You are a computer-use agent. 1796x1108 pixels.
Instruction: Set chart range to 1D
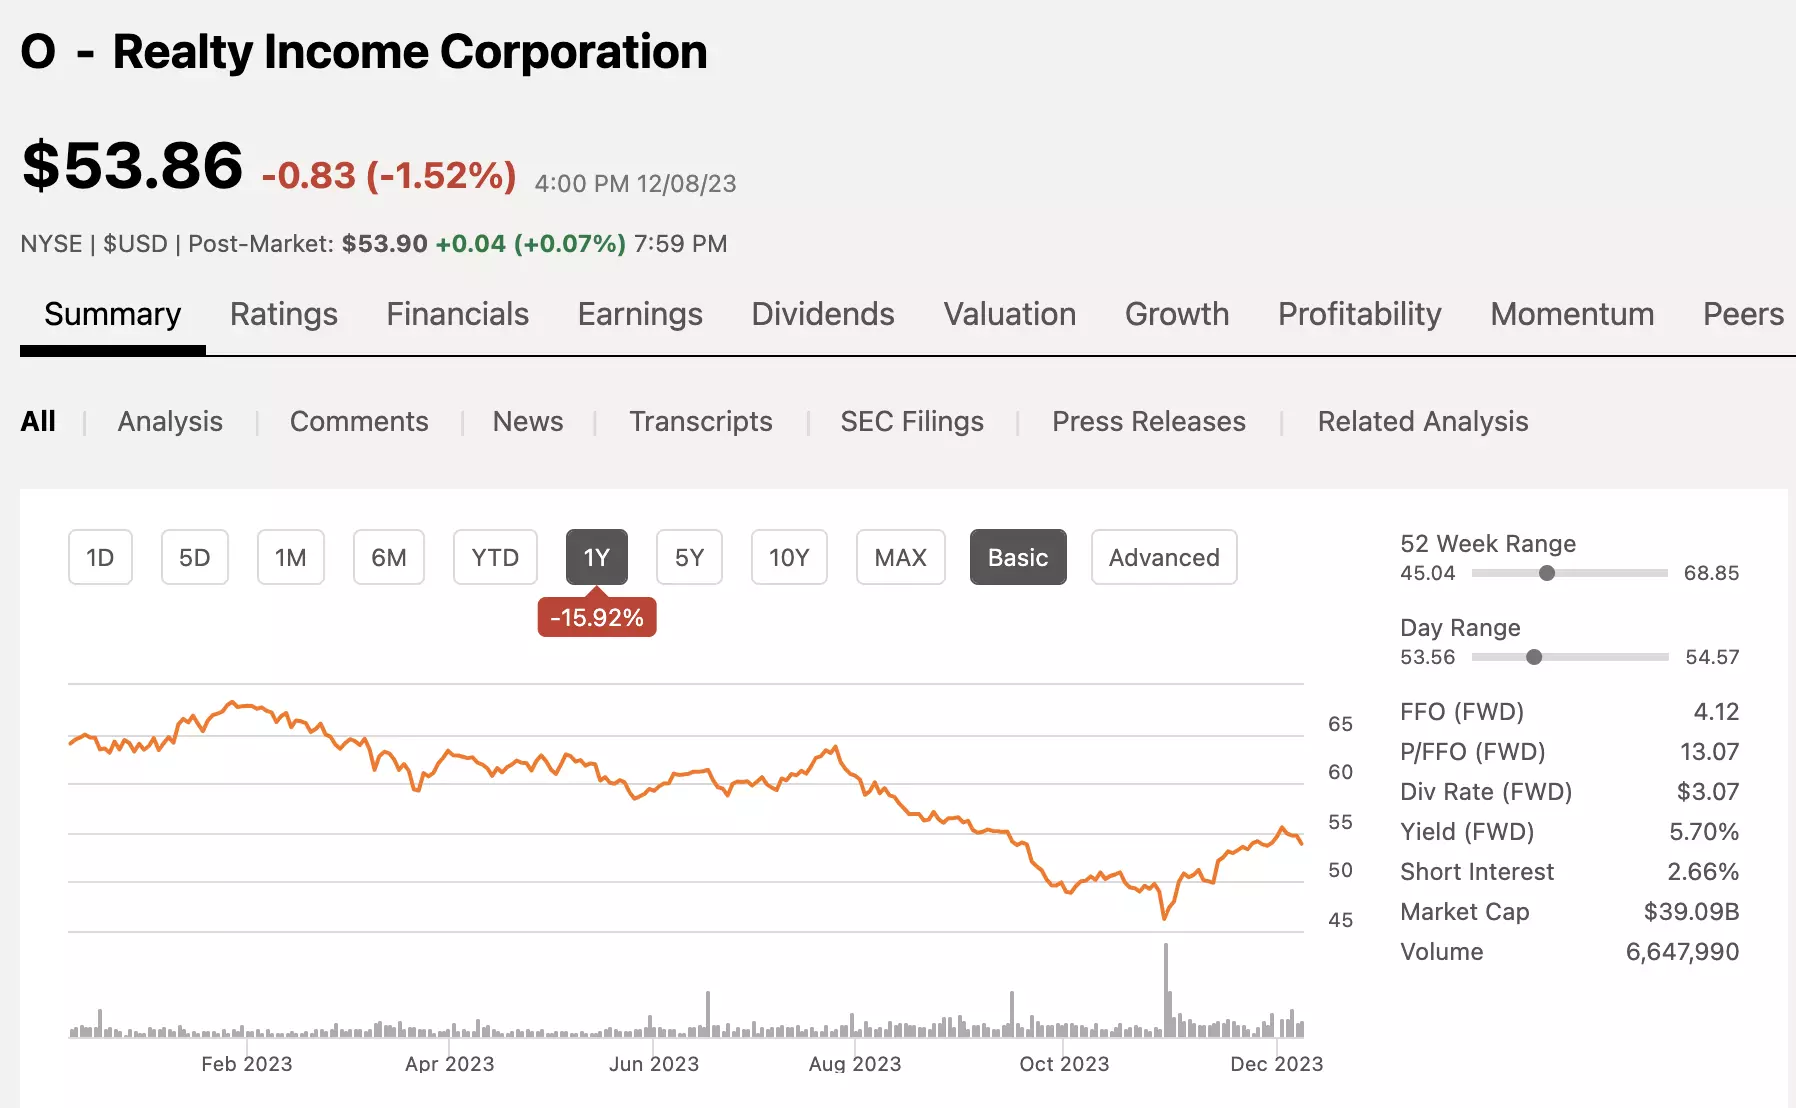pyautogui.click(x=100, y=557)
